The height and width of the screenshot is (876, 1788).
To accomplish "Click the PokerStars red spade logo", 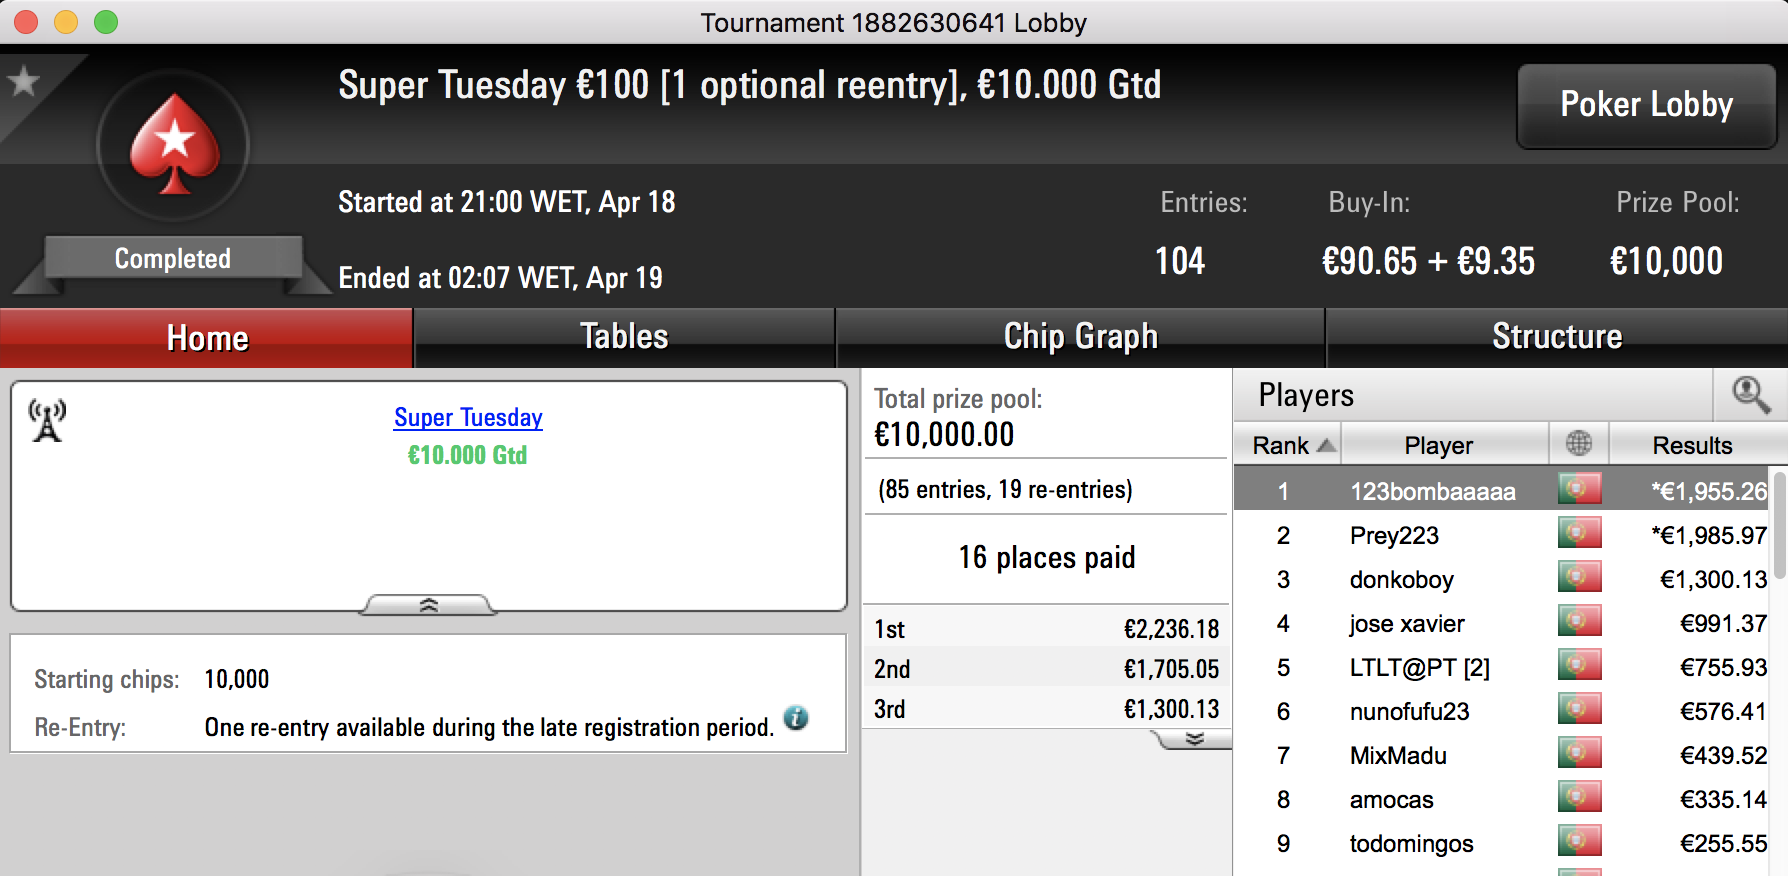I will click(x=174, y=144).
